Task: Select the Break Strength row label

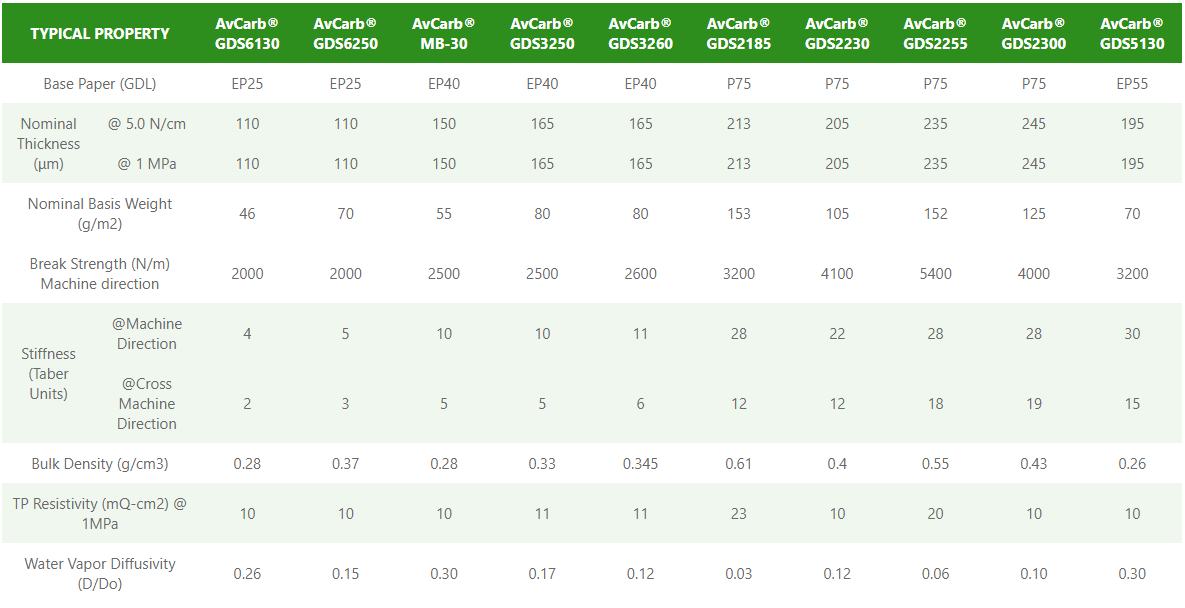Action: 100,274
